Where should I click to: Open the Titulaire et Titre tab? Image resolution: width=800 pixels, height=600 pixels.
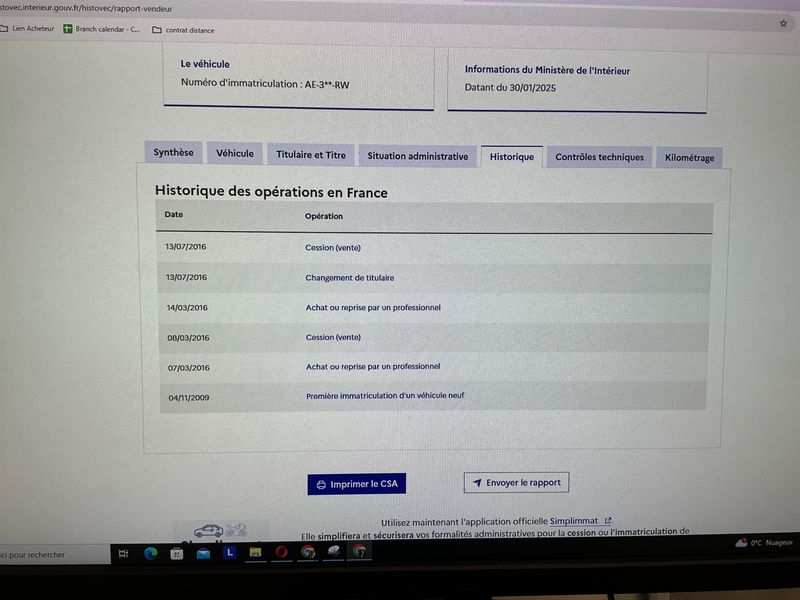[311, 155]
